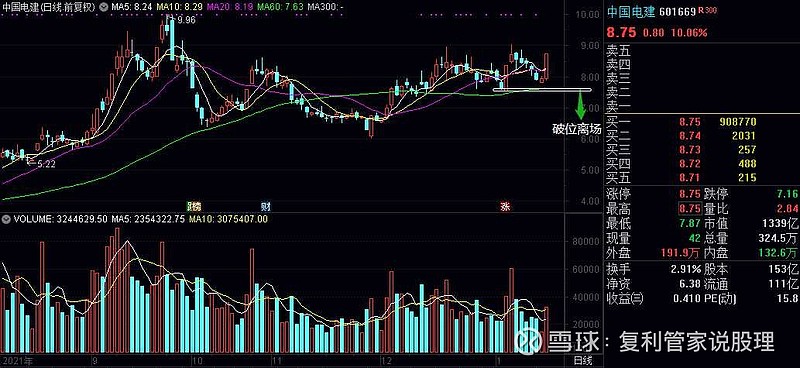Click the volume MA5: 2354322.75 label
This screenshot has width=800, height=368.
[148, 219]
